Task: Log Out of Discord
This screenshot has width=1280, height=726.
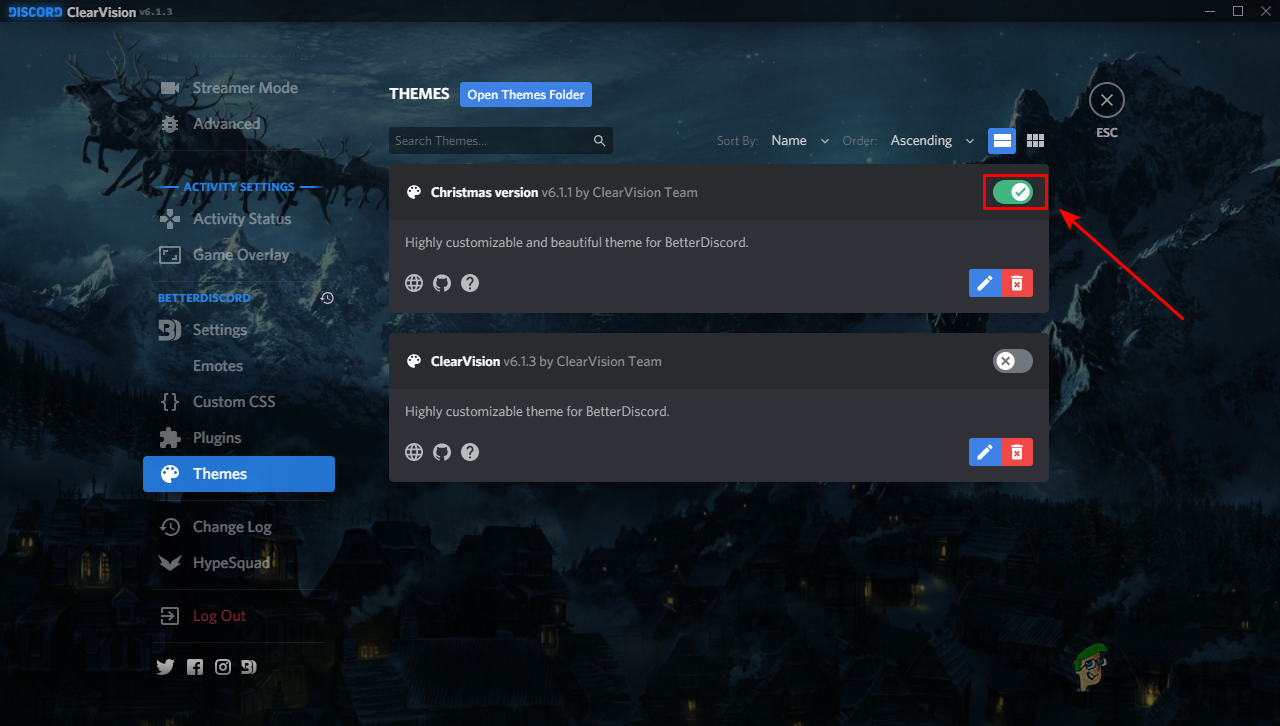Action: pos(239,616)
